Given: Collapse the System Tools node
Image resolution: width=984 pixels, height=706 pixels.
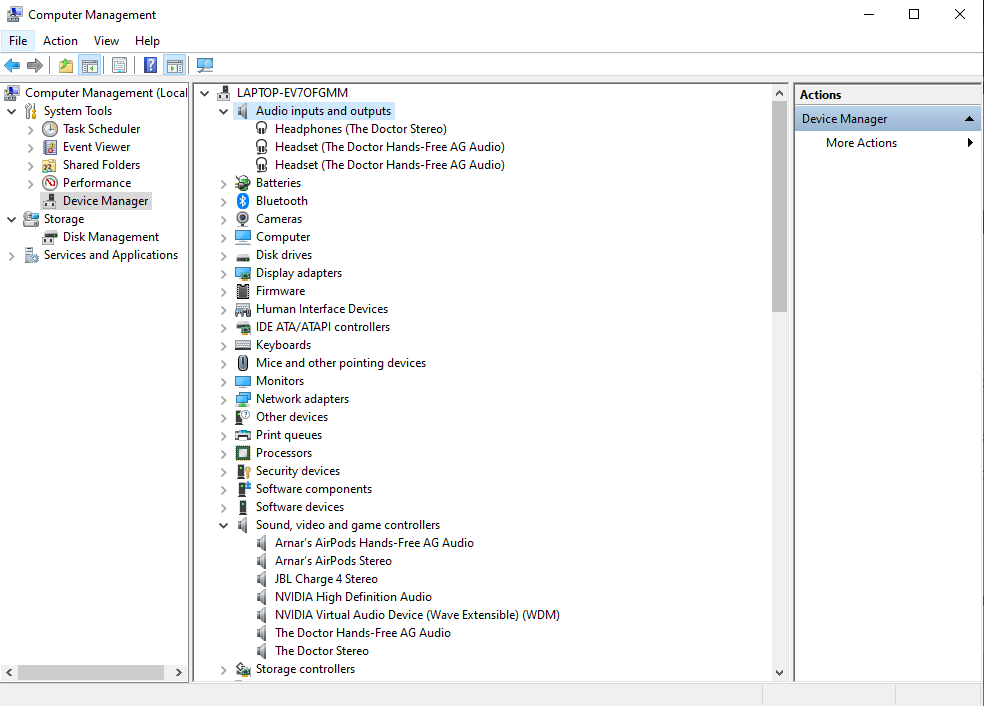Looking at the screenshot, I should tap(11, 111).
